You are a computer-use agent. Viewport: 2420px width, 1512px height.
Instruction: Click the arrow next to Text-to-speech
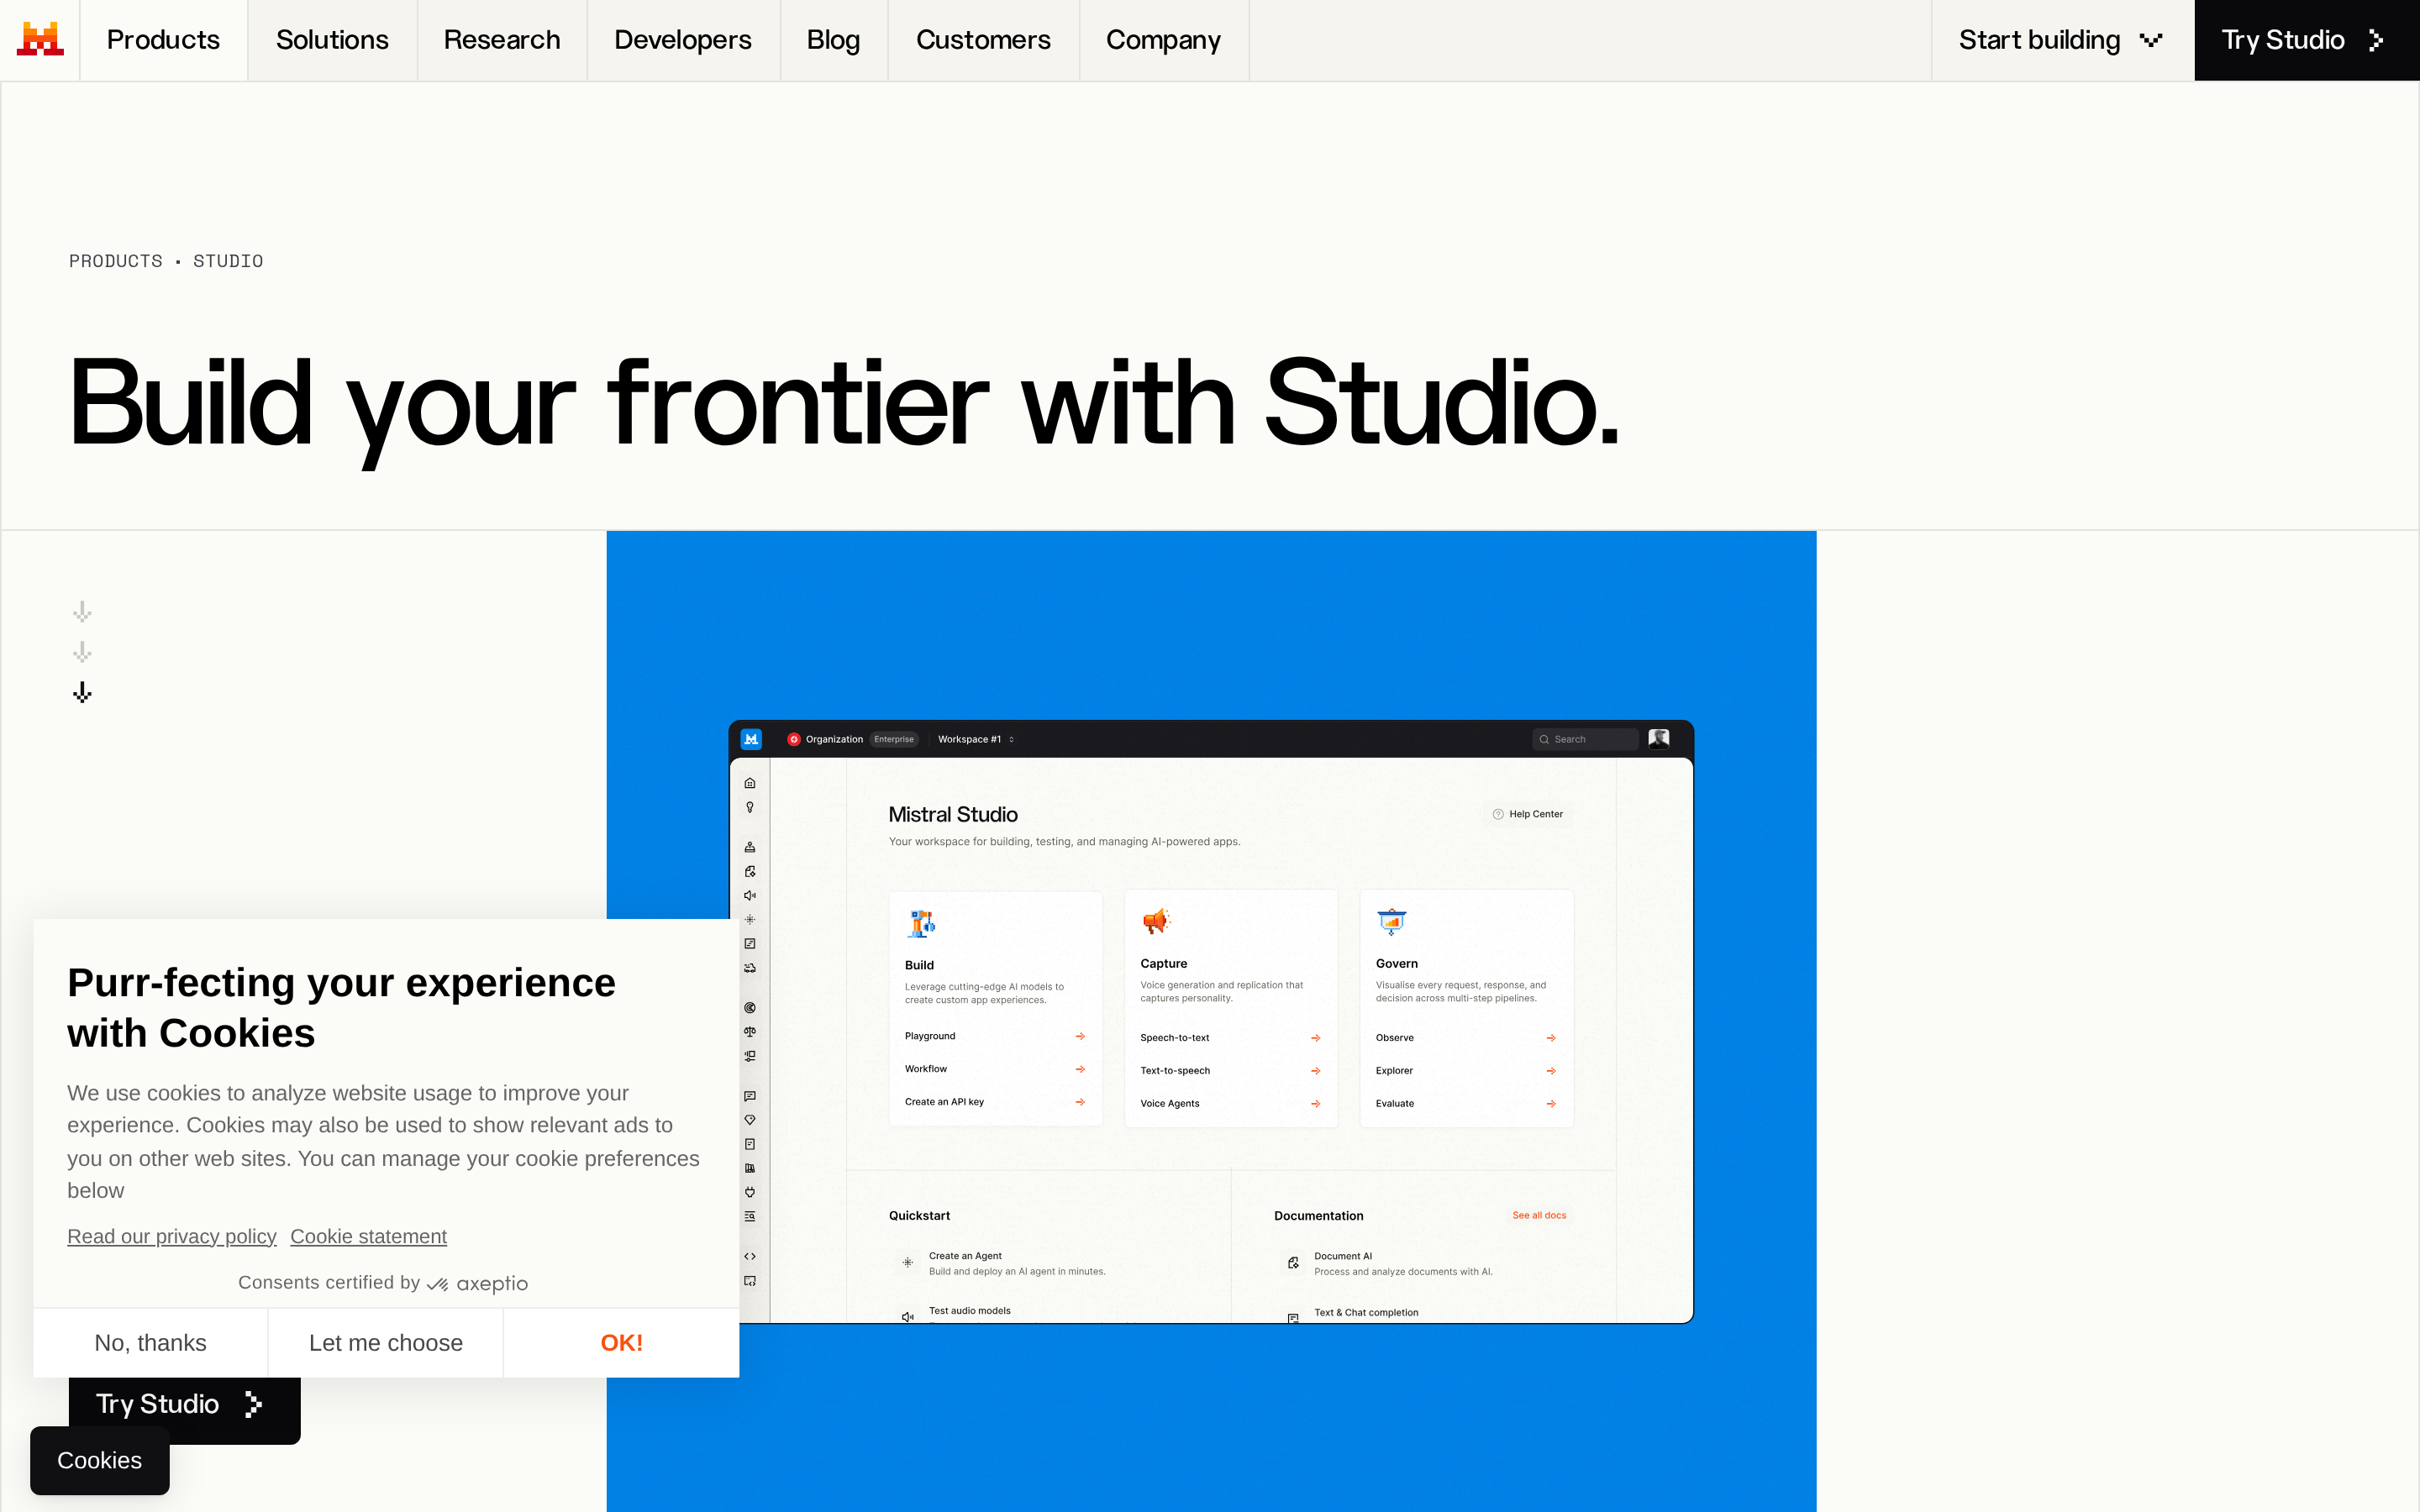pyautogui.click(x=1316, y=1071)
